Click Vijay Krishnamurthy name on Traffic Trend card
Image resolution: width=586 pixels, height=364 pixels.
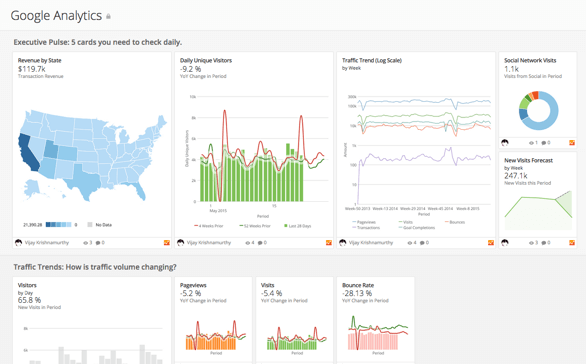371,243
